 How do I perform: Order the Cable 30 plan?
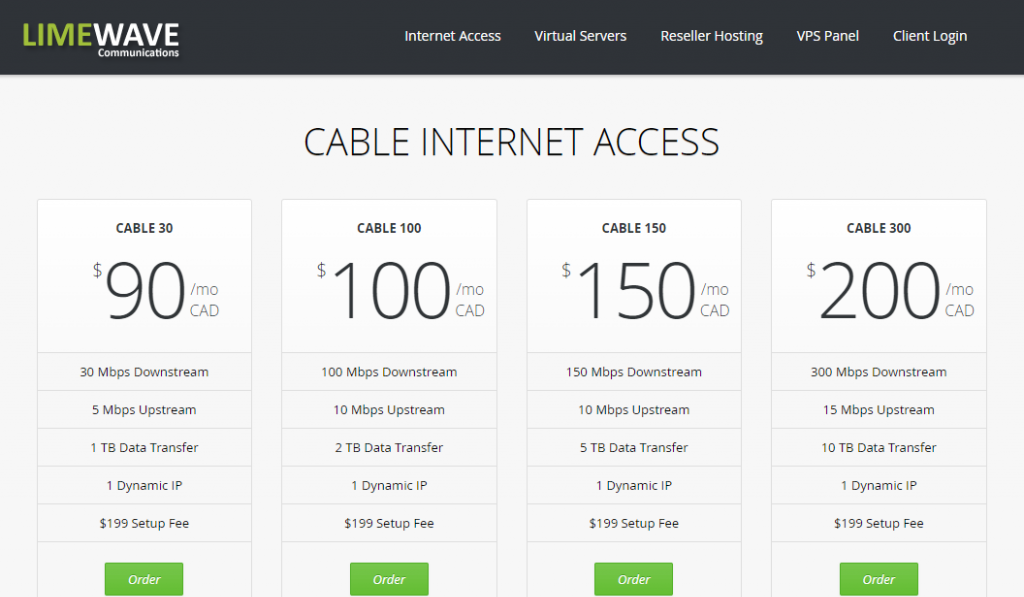tap(144, 579)
